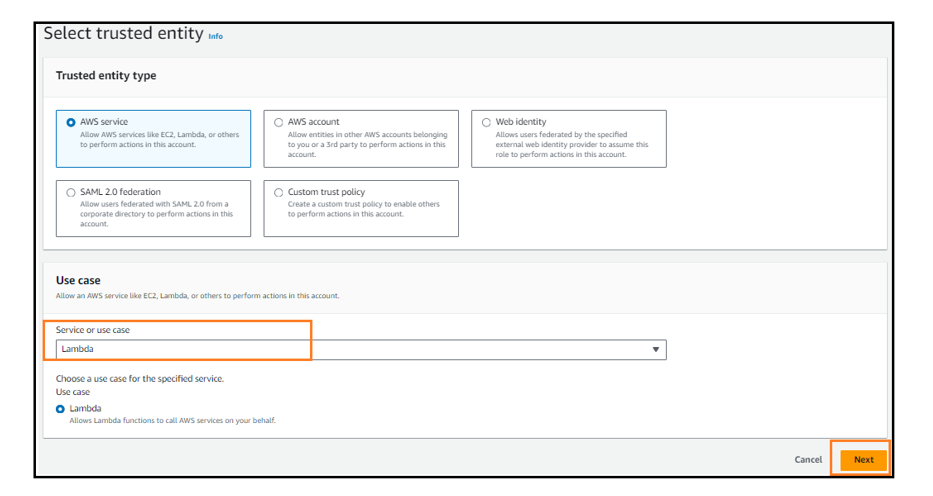Click the SAML 2.0 federation card description
933x496 pixels.
156,214
